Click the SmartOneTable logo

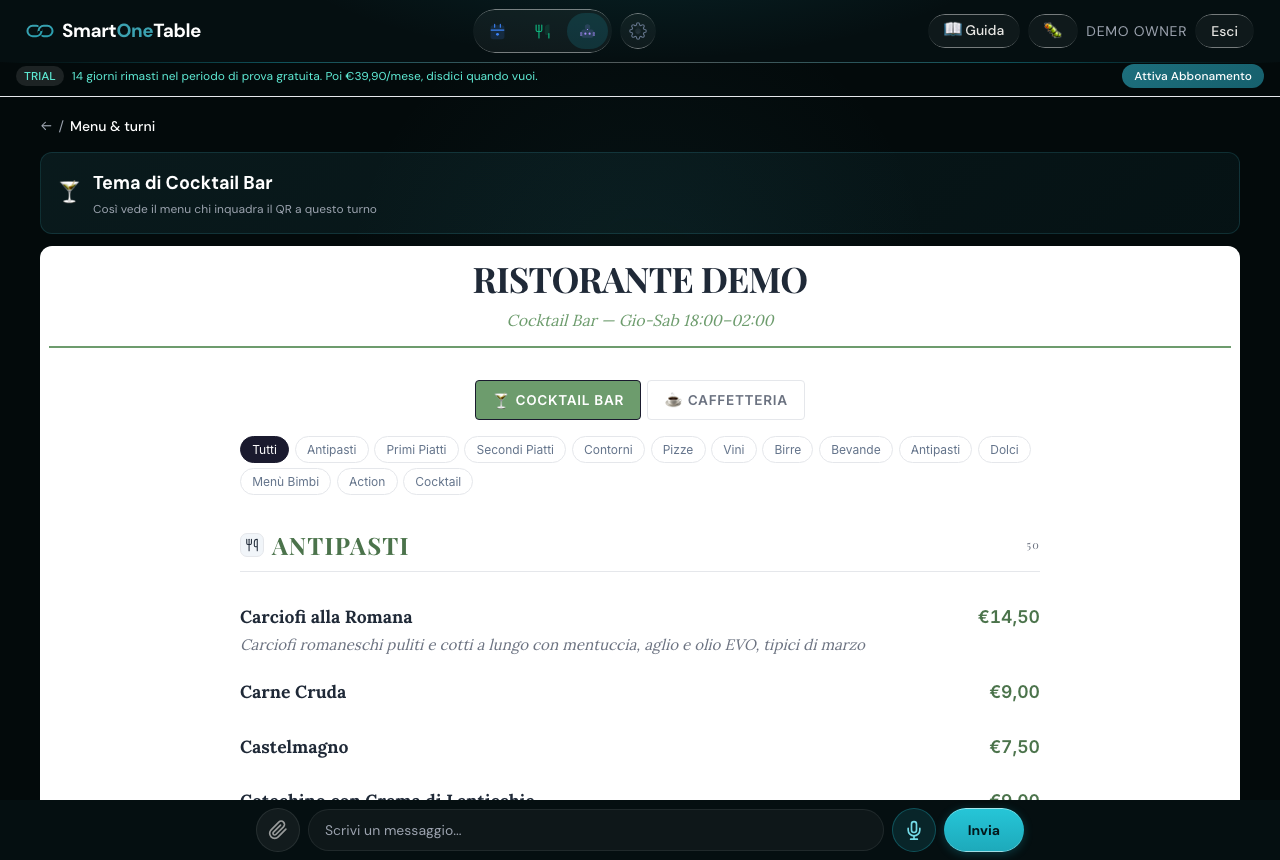[x=114, y=31]
